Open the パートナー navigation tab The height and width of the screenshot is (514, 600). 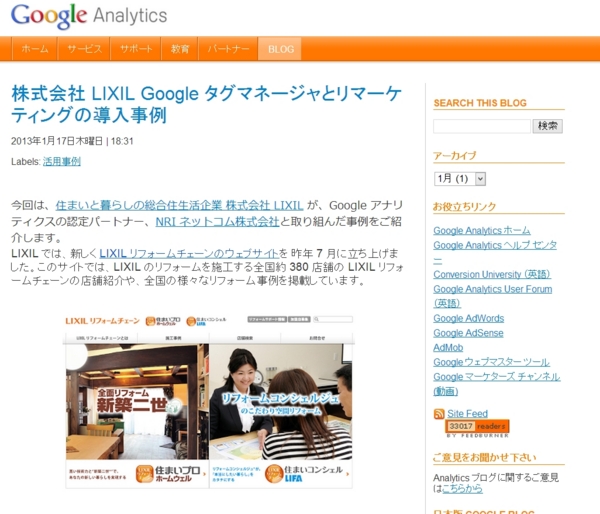tap(228, 49)
